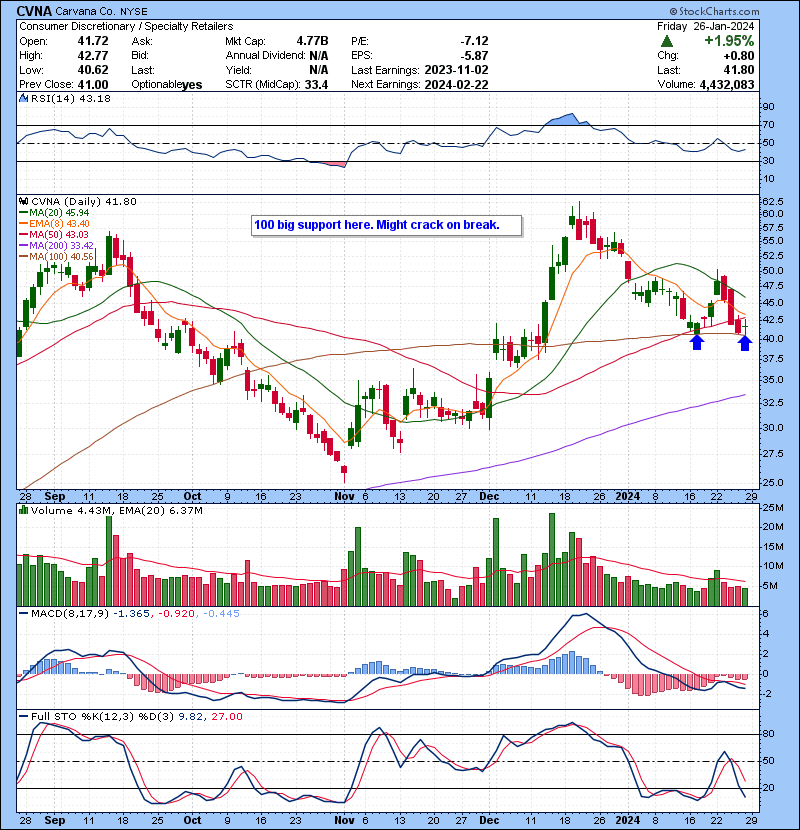
Task: Select the CVNA ticker symbol in header
Action: coord(34,11)
